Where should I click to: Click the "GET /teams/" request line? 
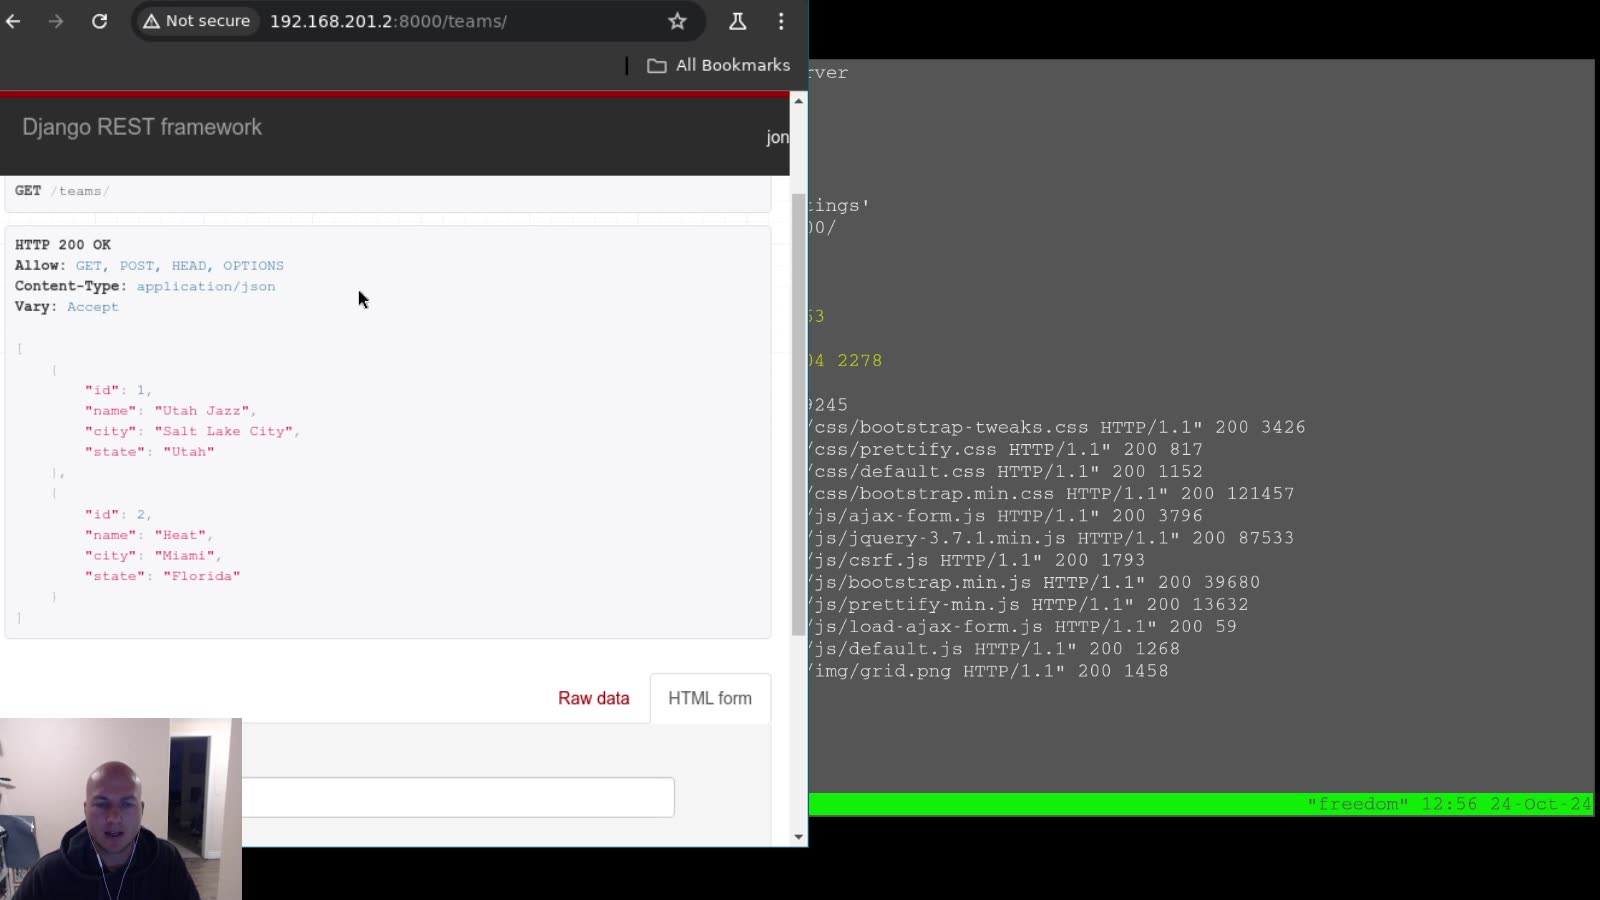click(x=62, y=191)
